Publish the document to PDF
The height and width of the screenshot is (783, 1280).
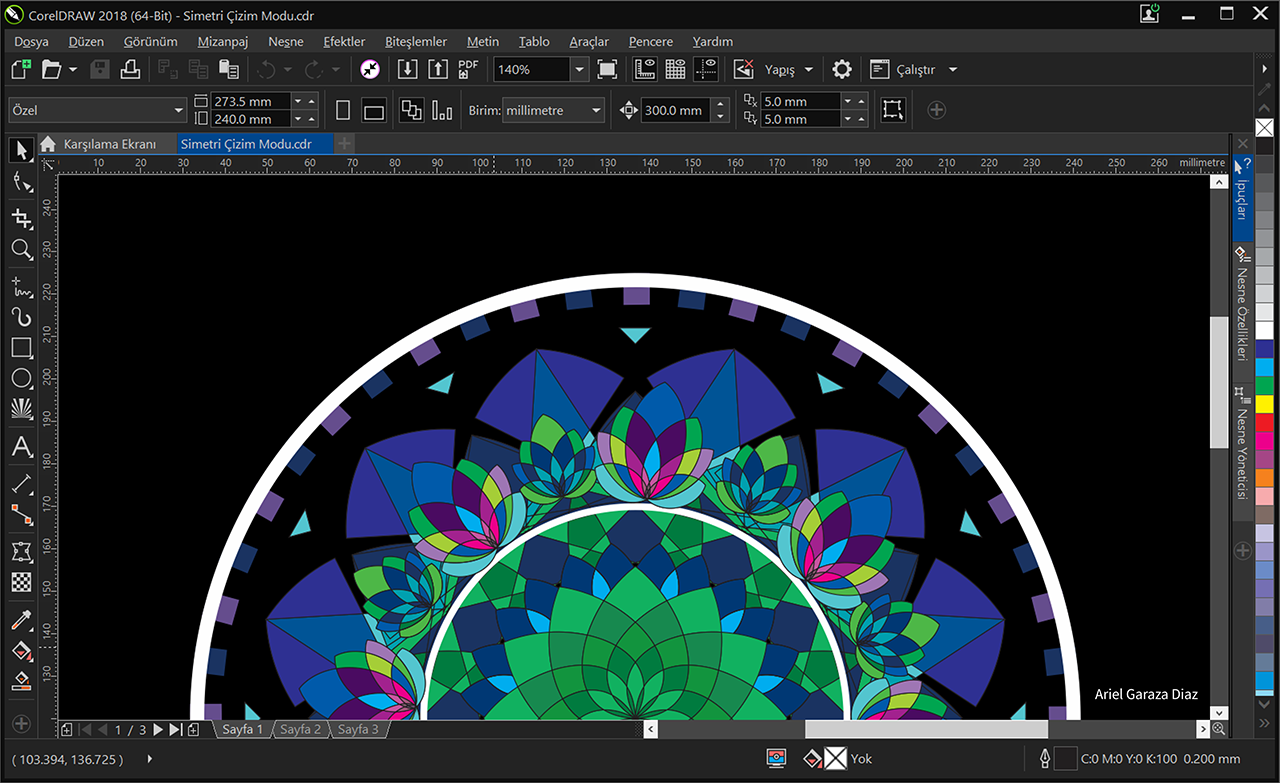[x=468, y=69]
